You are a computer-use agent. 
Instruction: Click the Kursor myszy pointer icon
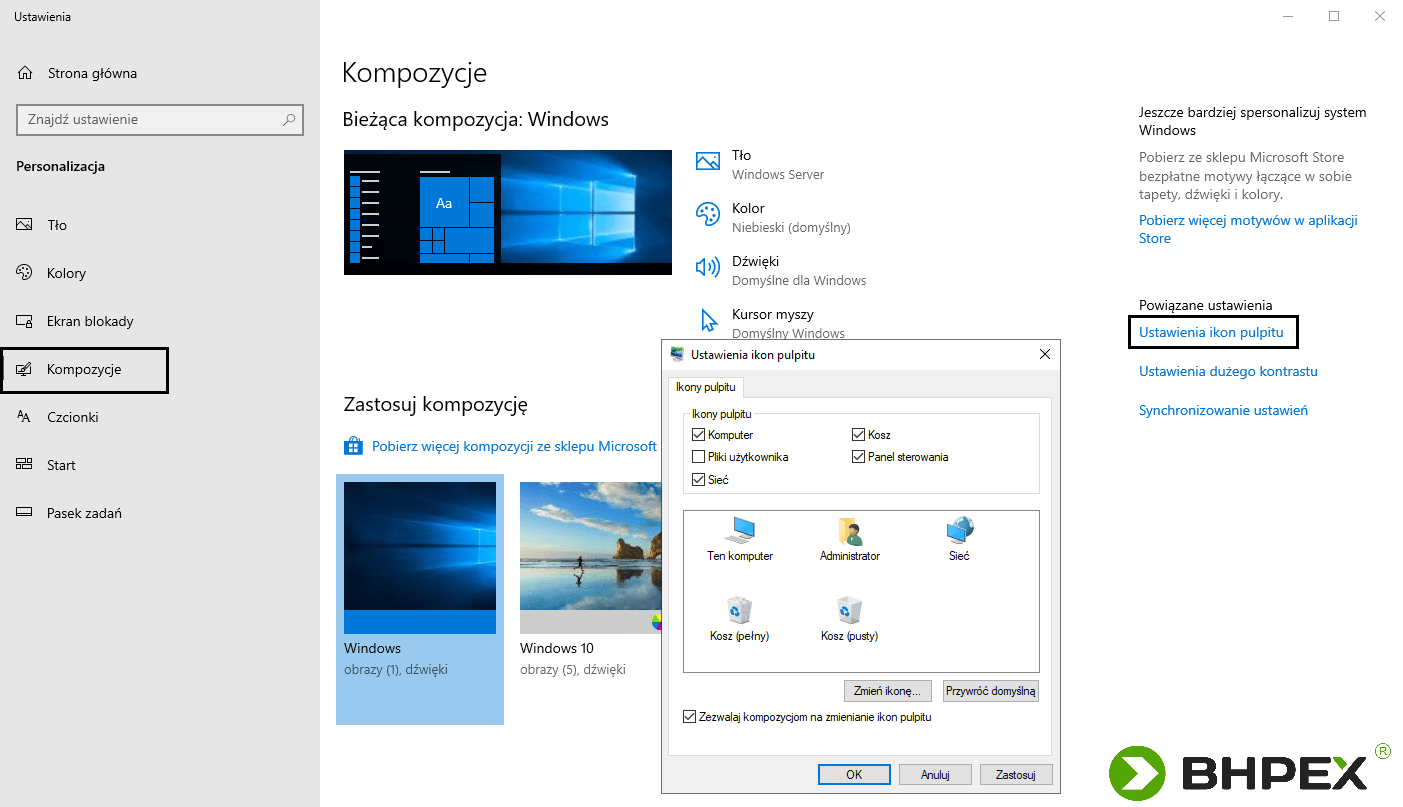[709, 320]
